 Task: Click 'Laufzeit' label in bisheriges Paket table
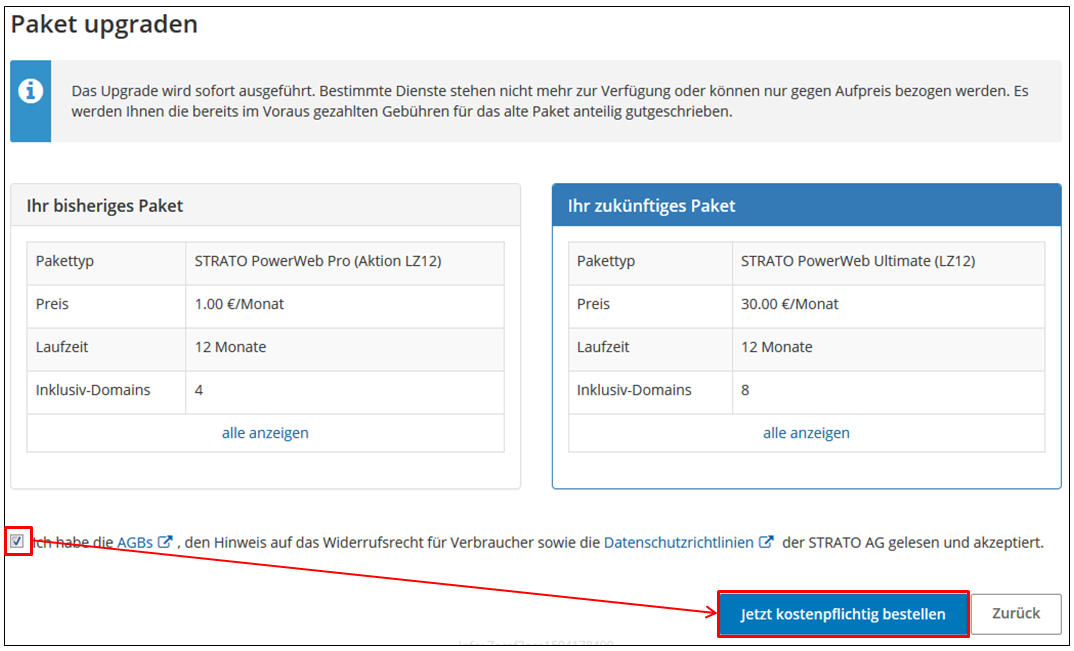pyautogui.click(x=62, y=347)
